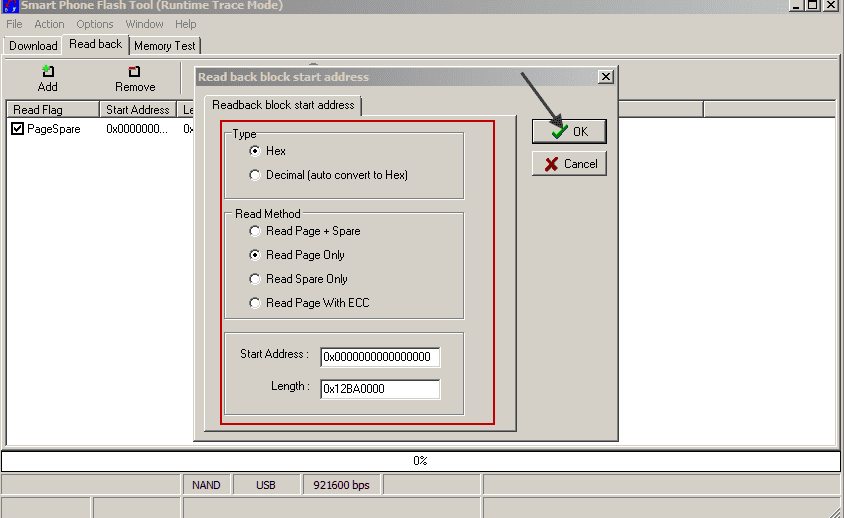
Task: Minimize the Flash Tool window
Action: click(x=797, y=5)
